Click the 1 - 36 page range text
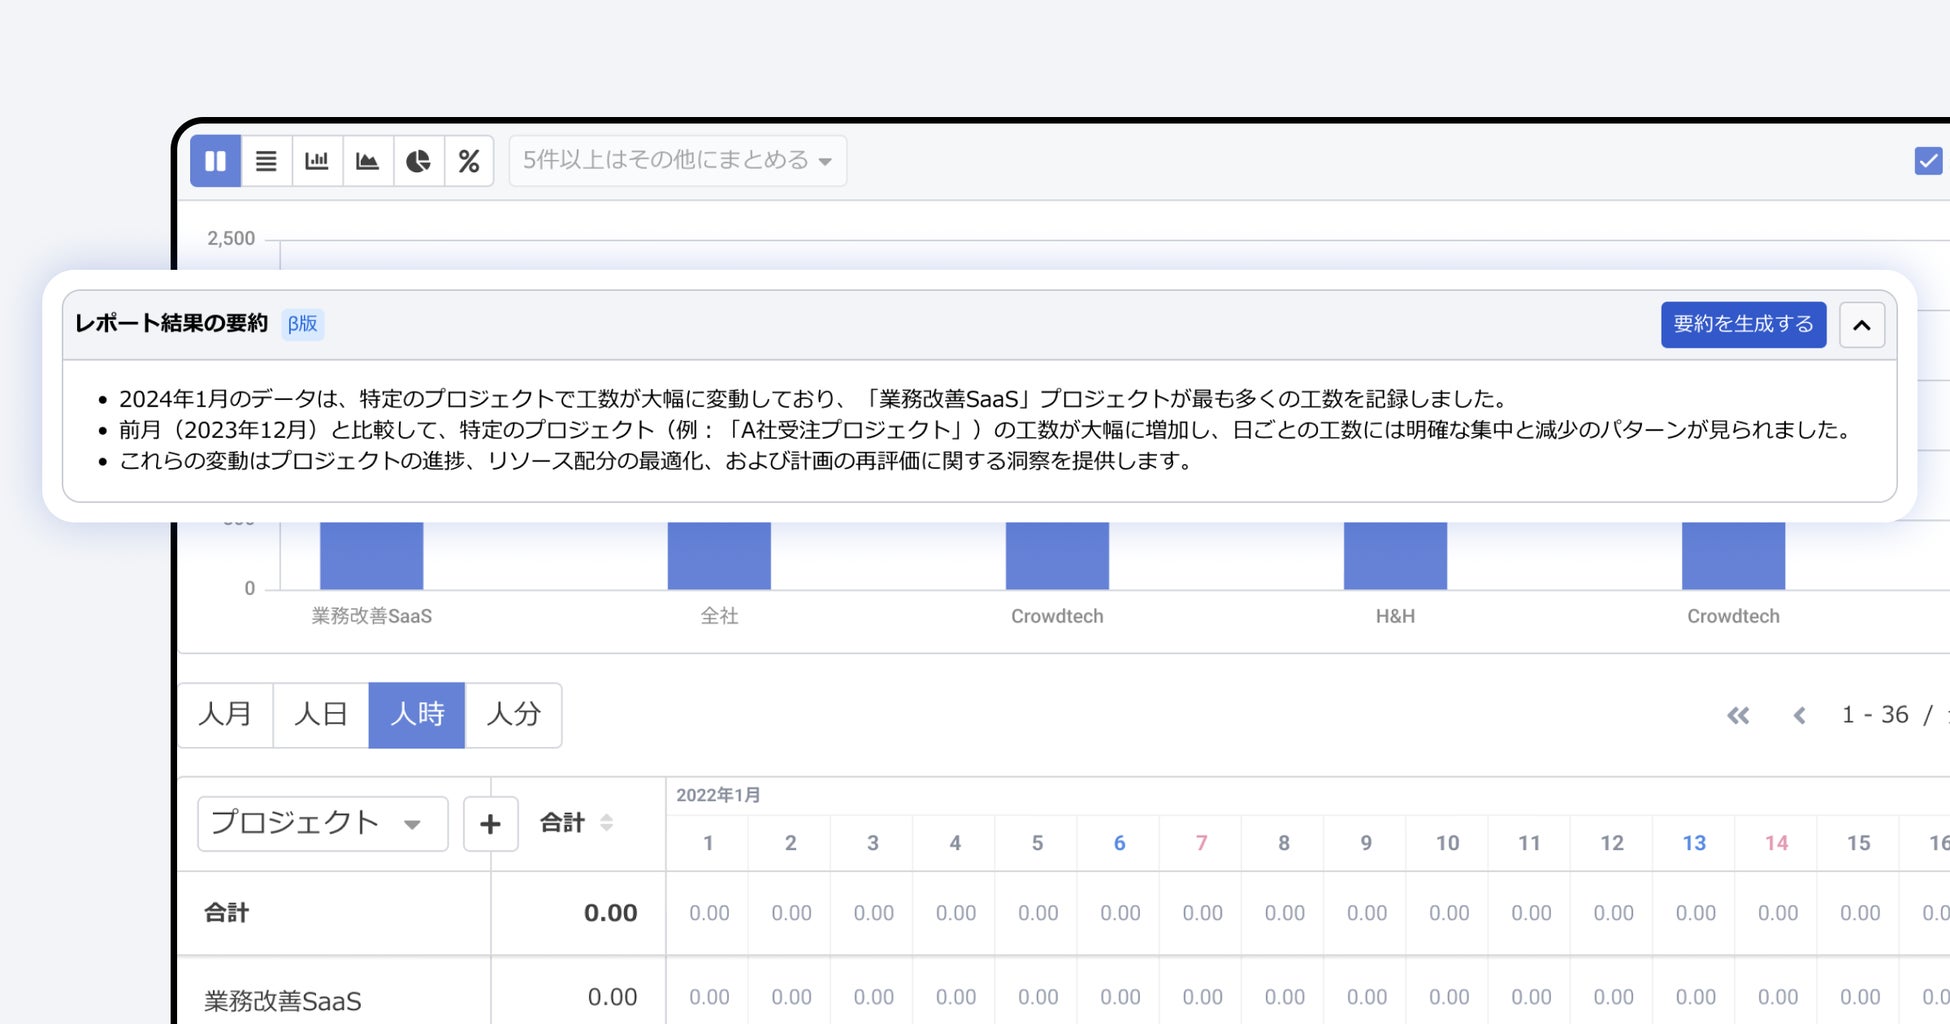Viewport: 1950px width, 1024px height. 1875,715
